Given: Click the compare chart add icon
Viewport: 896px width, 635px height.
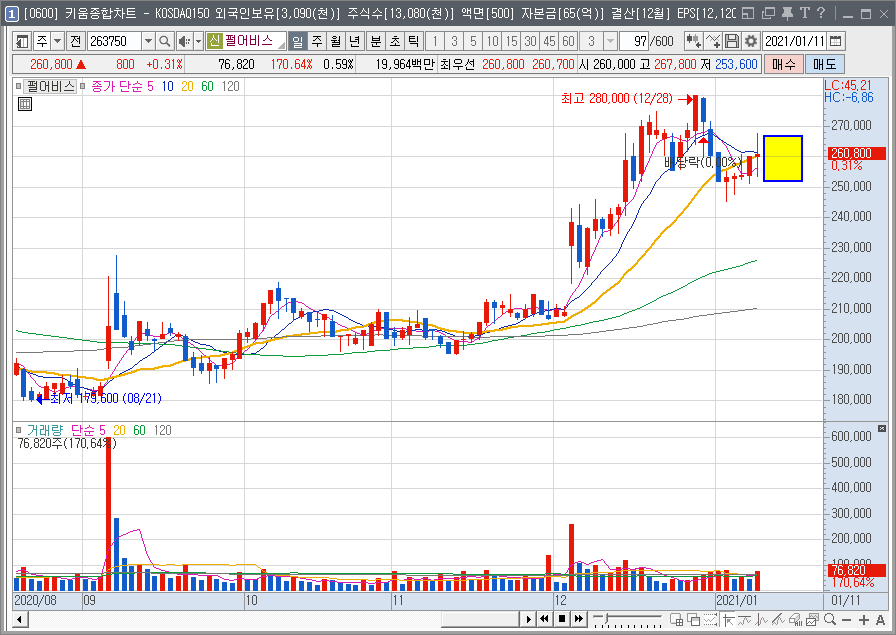Looking at the screenshot, I should coord(694,41).
